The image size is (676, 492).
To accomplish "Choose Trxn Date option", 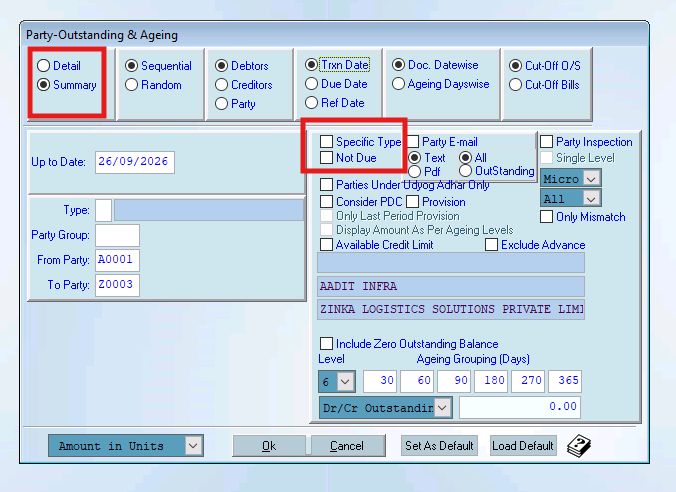I will 311,65.
